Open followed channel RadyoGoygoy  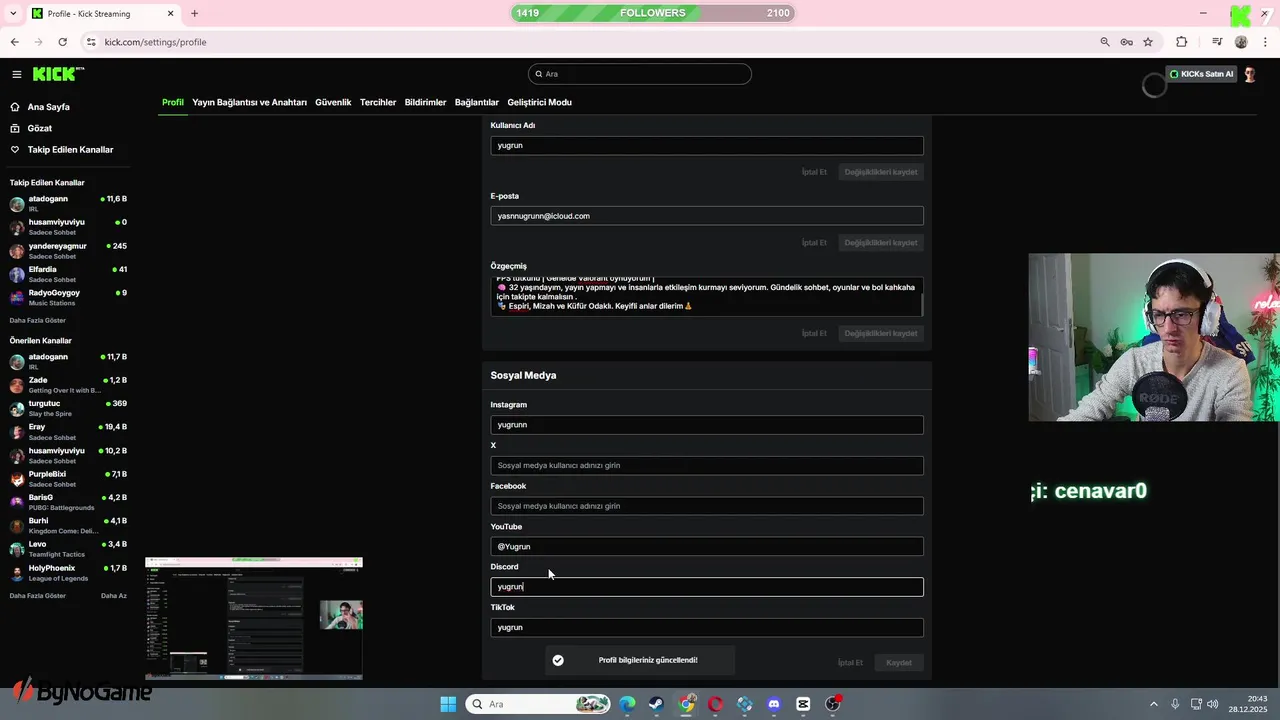point(68,297)
